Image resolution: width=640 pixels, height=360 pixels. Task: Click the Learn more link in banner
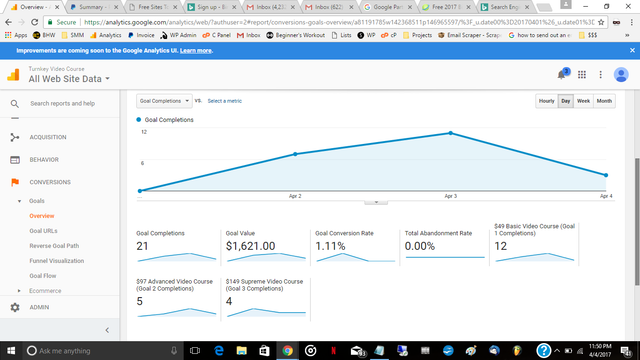[196, 51]
